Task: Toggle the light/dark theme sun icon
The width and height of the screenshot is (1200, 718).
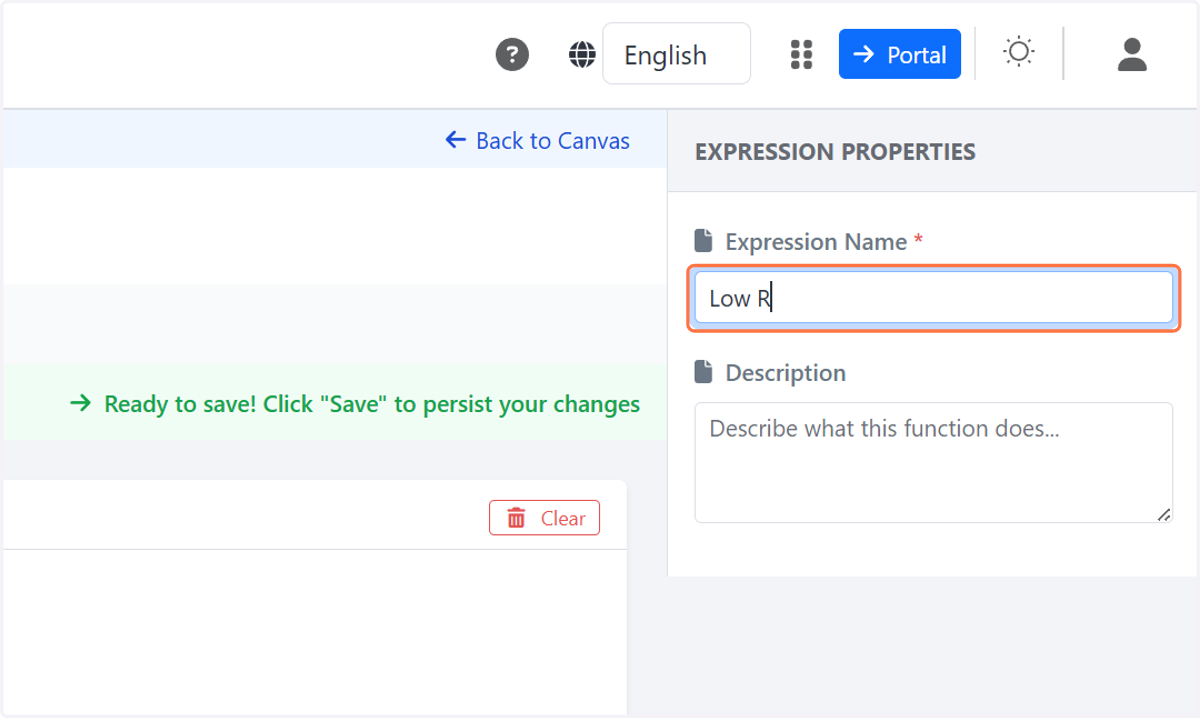Action: pyautogui.click(x=1019, y=52)
